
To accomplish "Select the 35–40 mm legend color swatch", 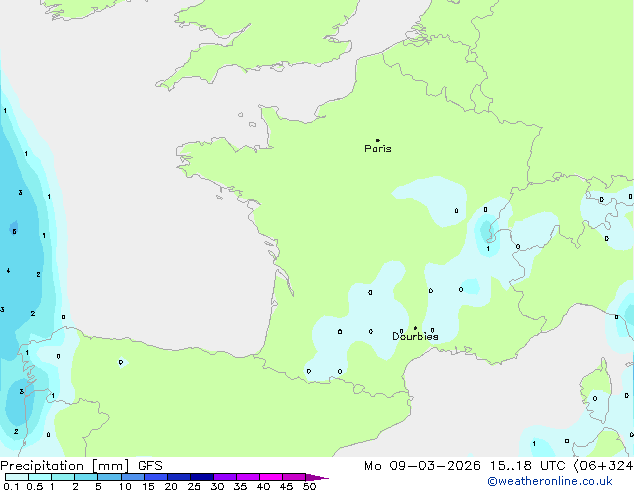I will (248, 477).
